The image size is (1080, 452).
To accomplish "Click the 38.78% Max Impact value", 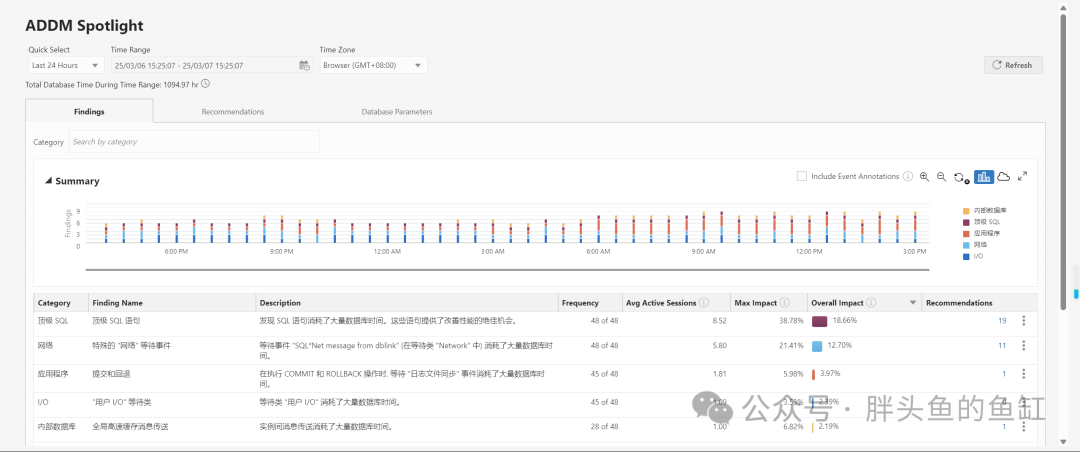I will 791,320.
